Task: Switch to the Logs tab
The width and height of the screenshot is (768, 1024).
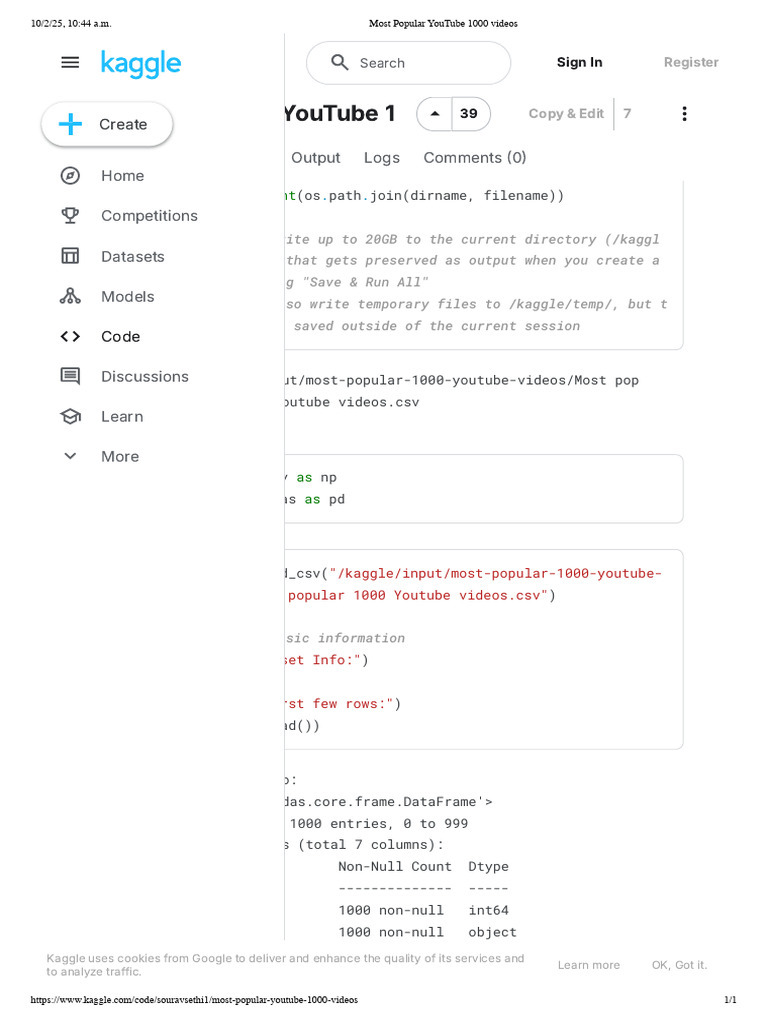Action: pos(382,158)
